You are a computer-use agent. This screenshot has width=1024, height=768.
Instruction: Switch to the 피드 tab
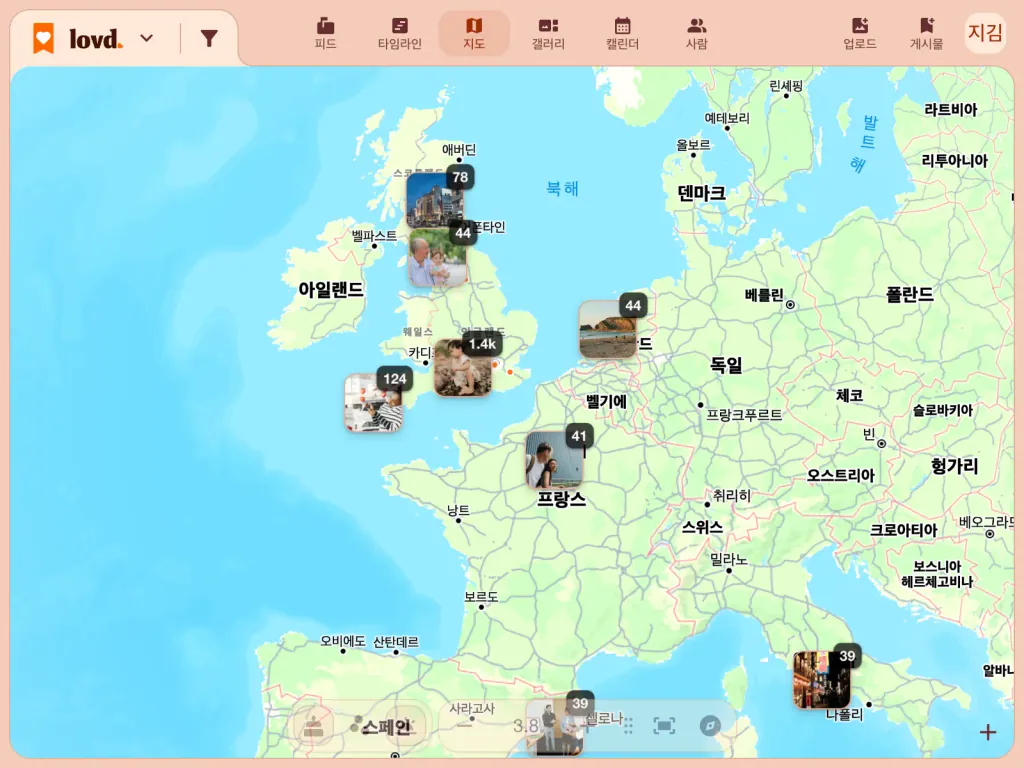(325, 33)
